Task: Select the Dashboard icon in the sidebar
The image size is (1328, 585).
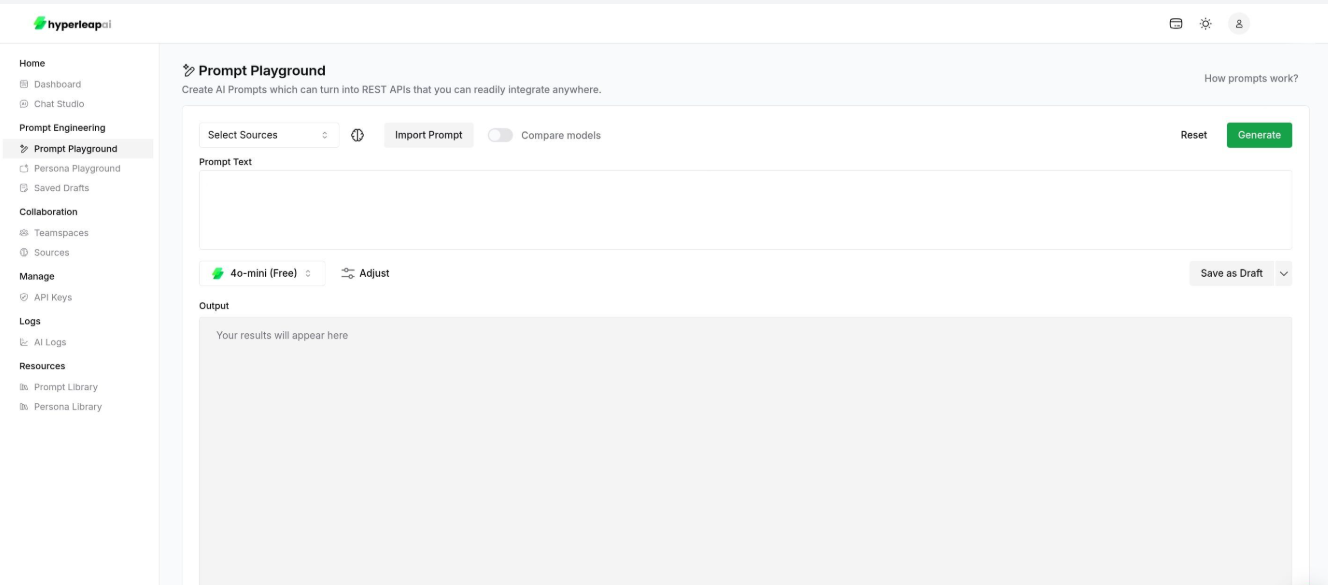Action: click(x=23, y=84)
